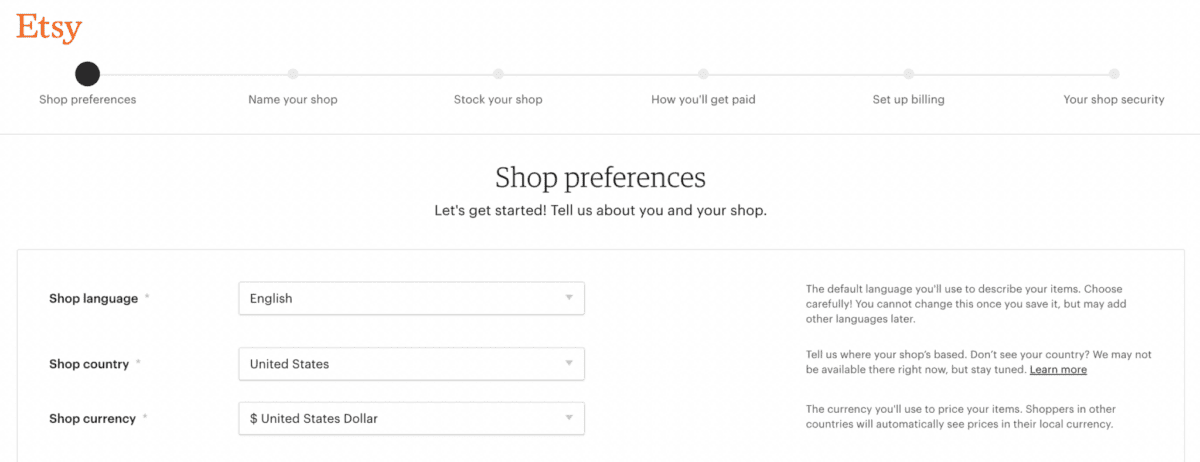Open the Learn more link

(x=1058, y=370)
